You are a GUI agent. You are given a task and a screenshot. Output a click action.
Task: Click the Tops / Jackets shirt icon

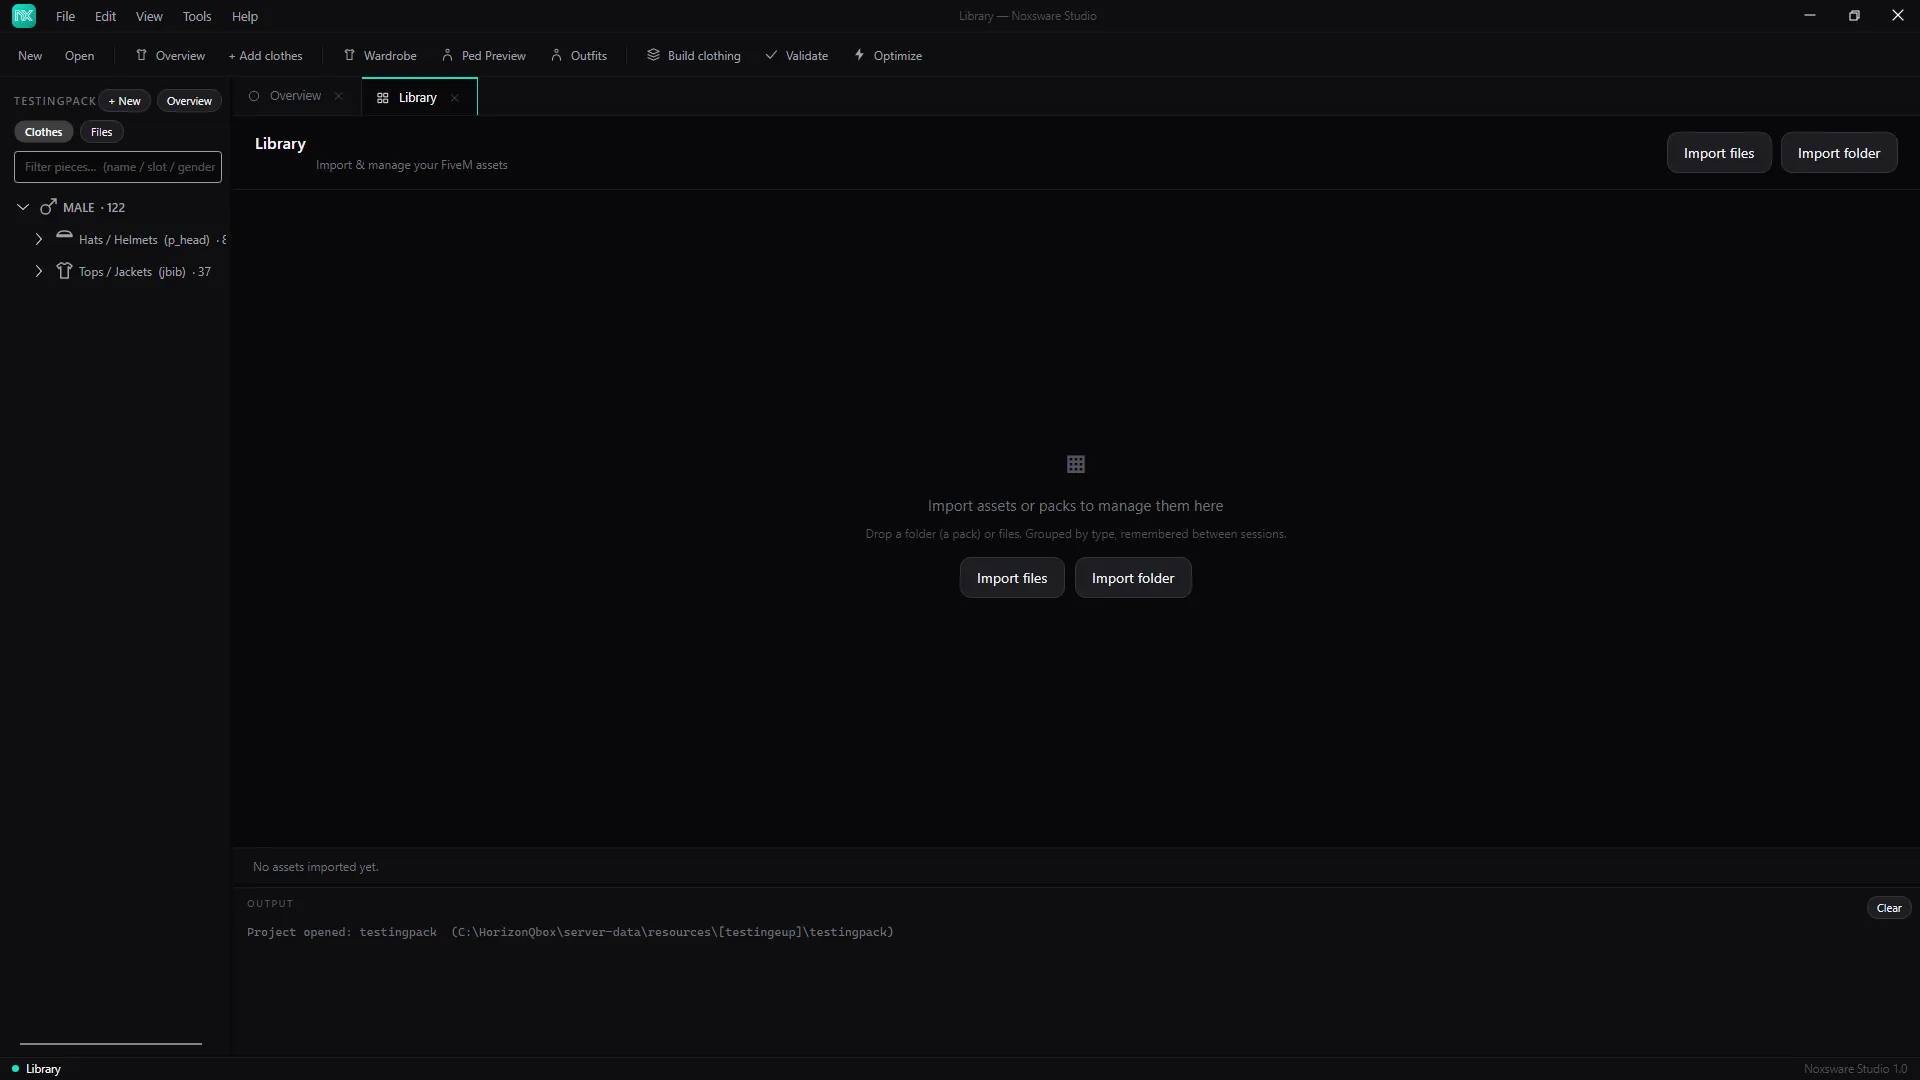coord(64,271)
